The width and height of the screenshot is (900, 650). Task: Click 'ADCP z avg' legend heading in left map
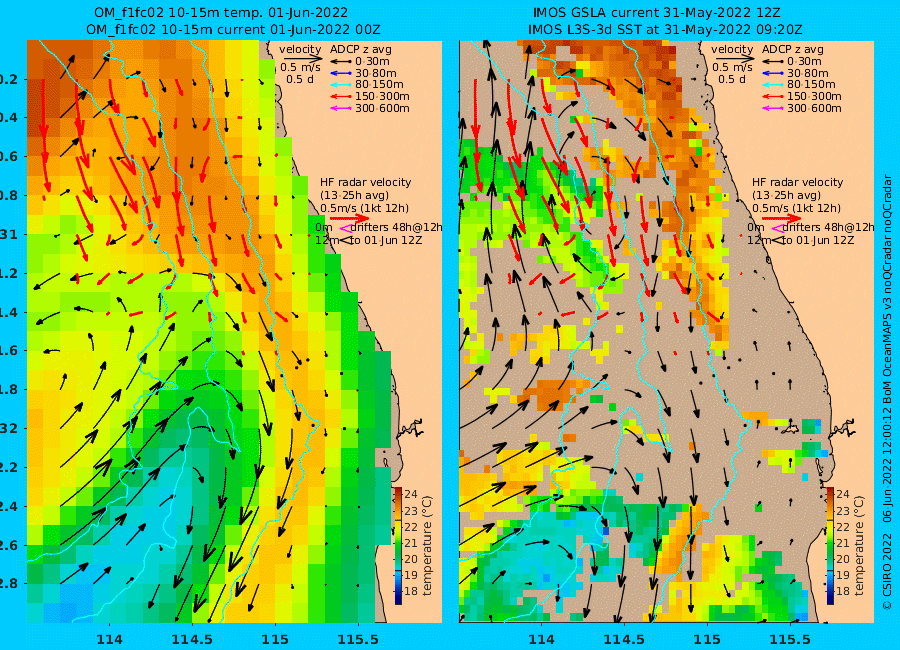tap(360, 49)
